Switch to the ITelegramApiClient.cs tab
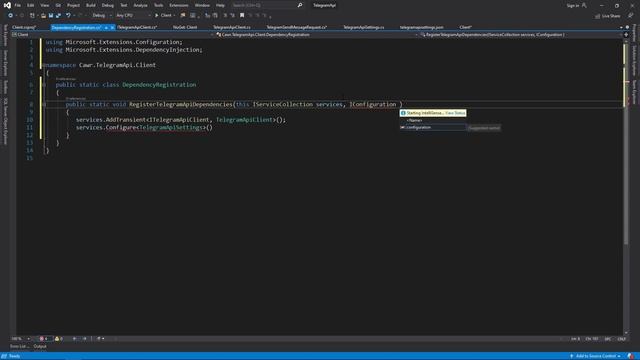The width and height of the screenshot is (640, 360). pyautogui.click(x=137, y=27)
